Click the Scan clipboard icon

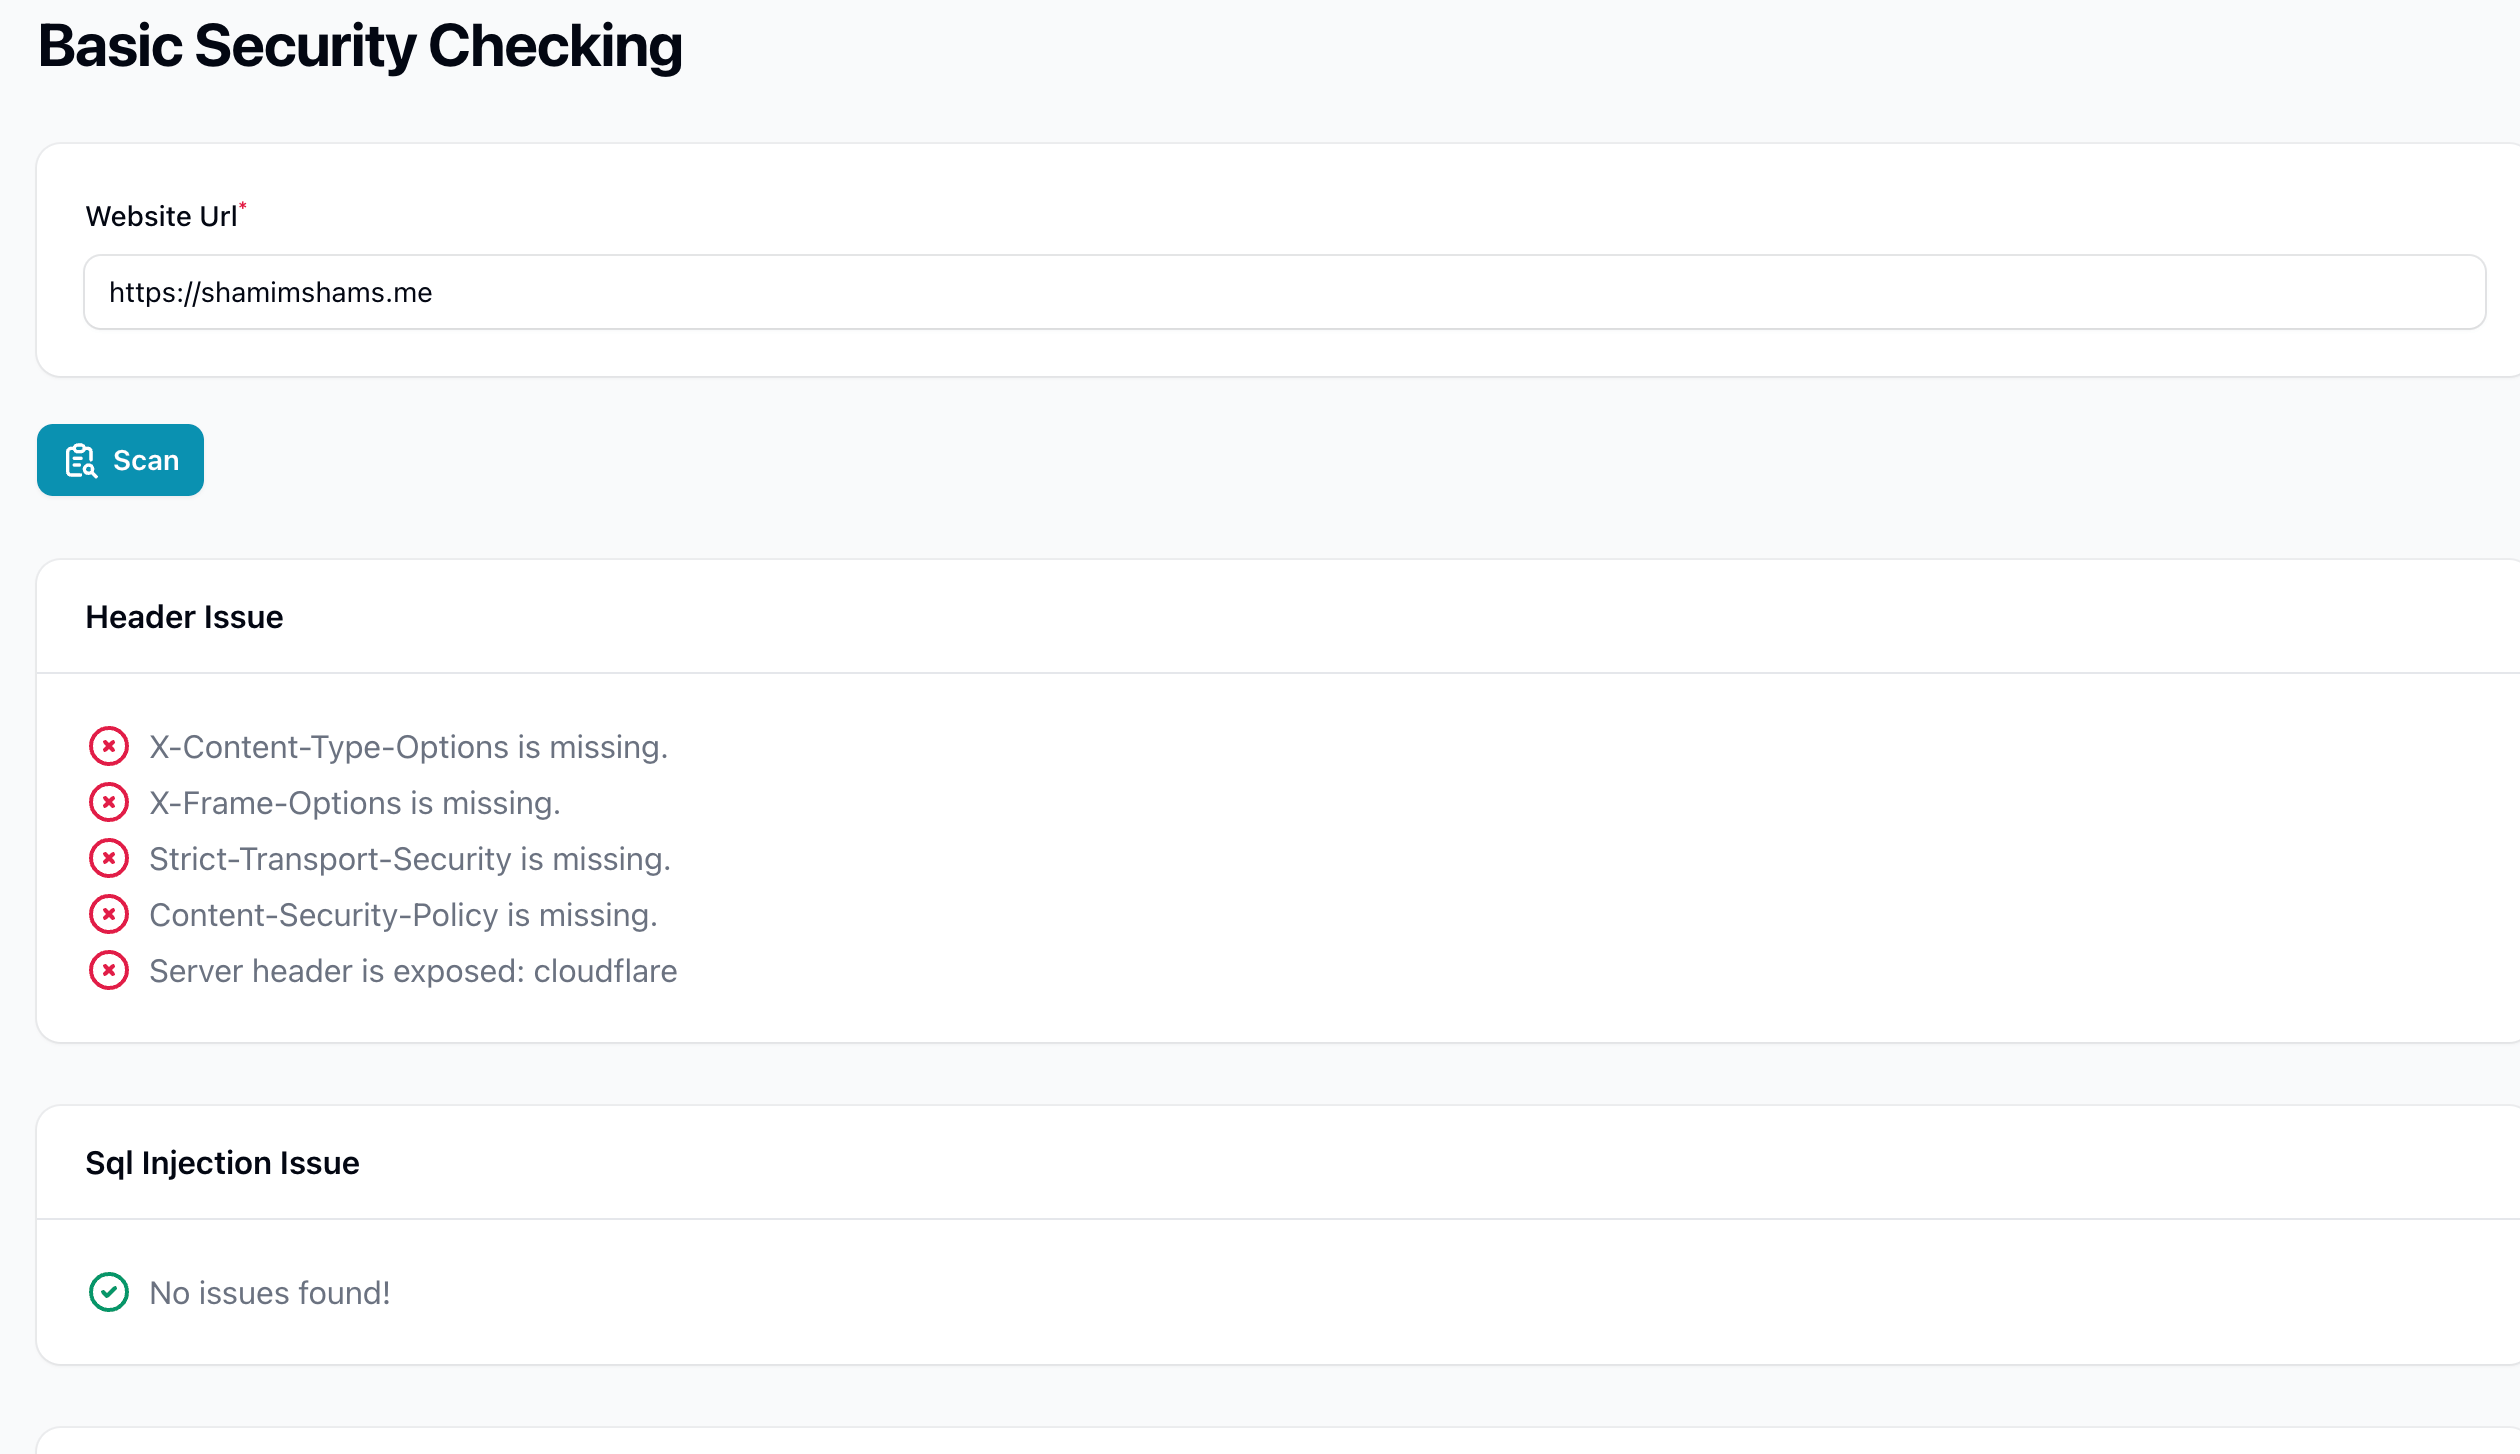tap(81, 460)
